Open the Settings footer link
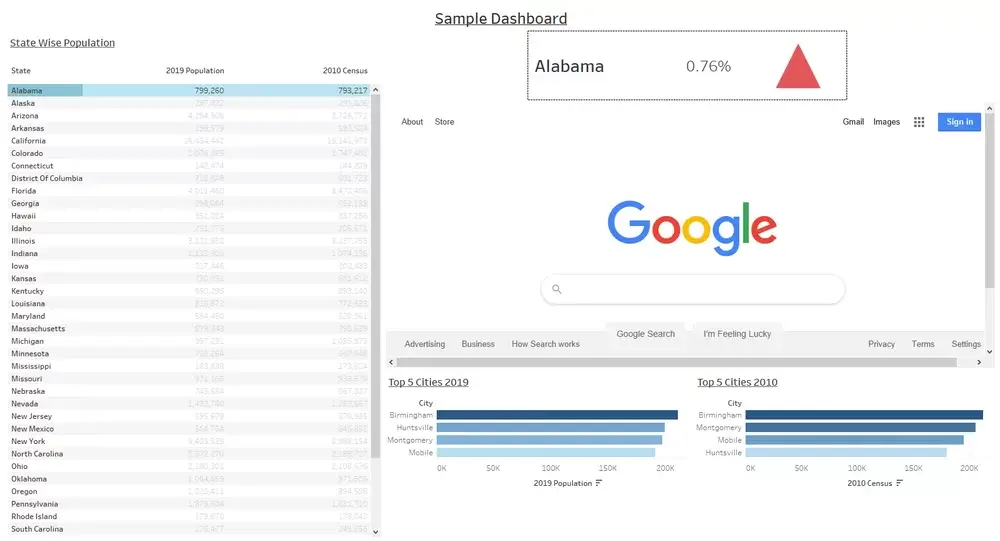The height and width of the screenshot is (541, 1000). click(x=966, y=344)
